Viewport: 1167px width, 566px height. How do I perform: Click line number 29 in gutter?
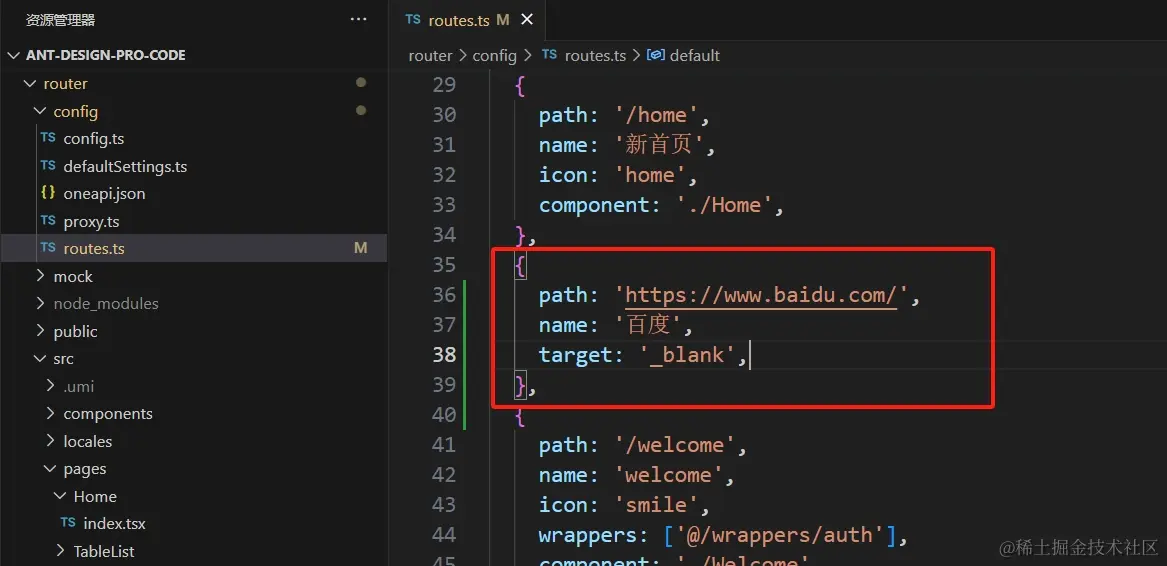[x=444, y=85]
